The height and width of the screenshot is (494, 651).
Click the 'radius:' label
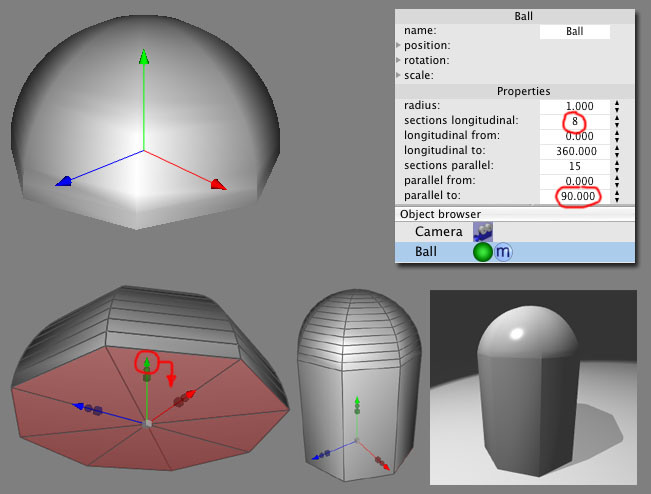tap(422, 105)
